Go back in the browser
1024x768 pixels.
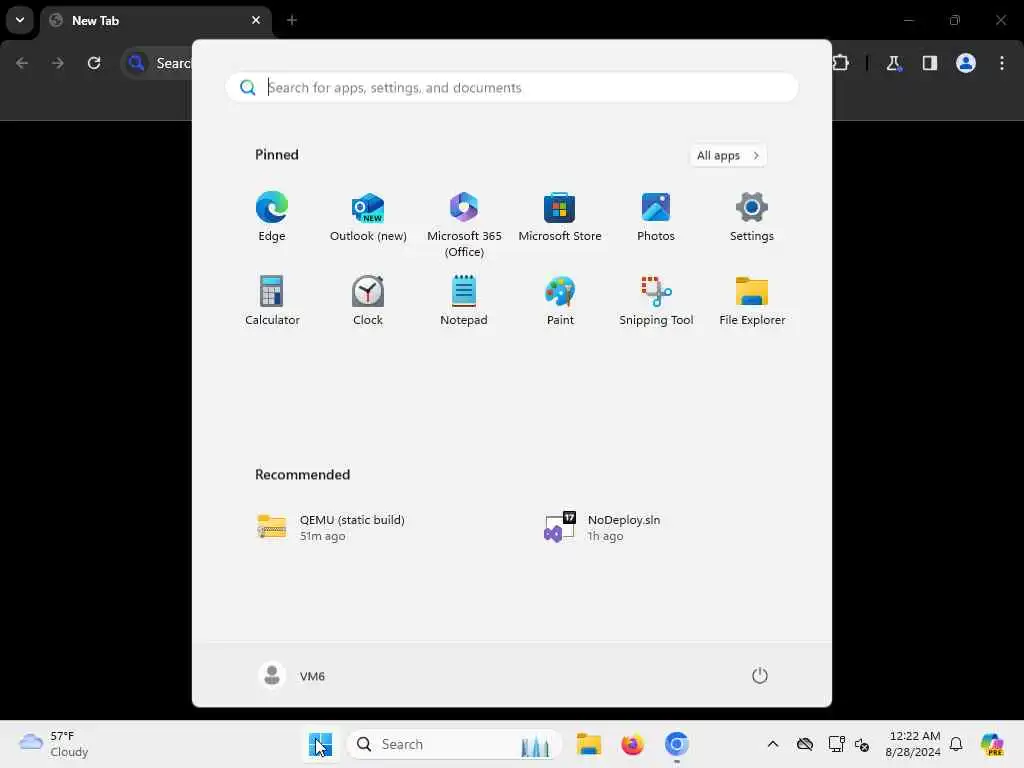pyautogui.click(x=22, y=63)
